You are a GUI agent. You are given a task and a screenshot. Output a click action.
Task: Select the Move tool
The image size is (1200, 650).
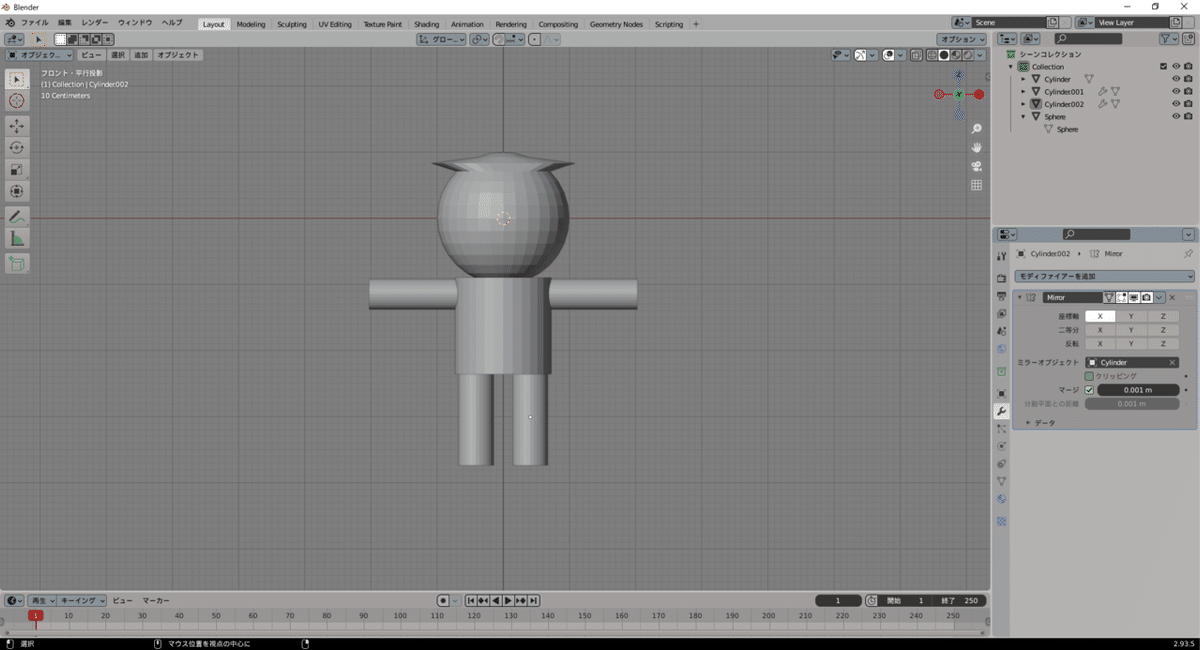[17, 125]
